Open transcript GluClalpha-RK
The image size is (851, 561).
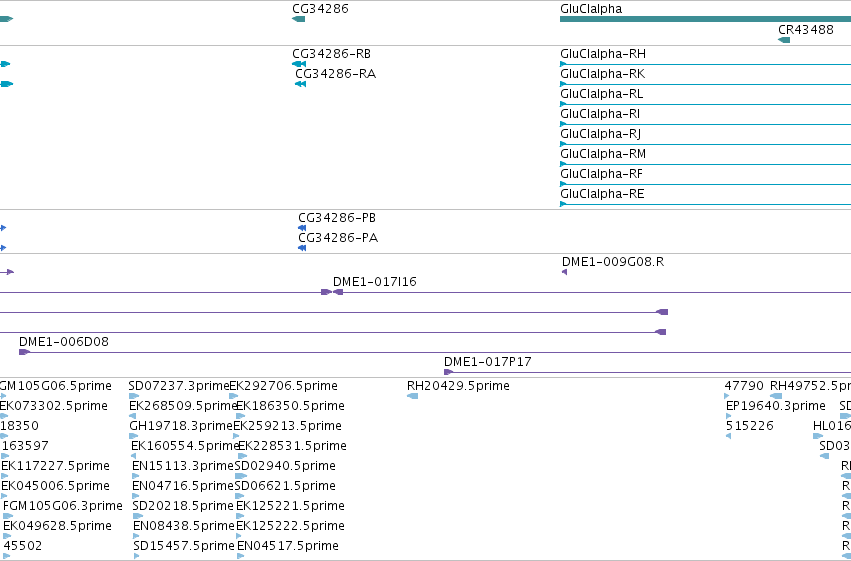click(x=602, y=74)
